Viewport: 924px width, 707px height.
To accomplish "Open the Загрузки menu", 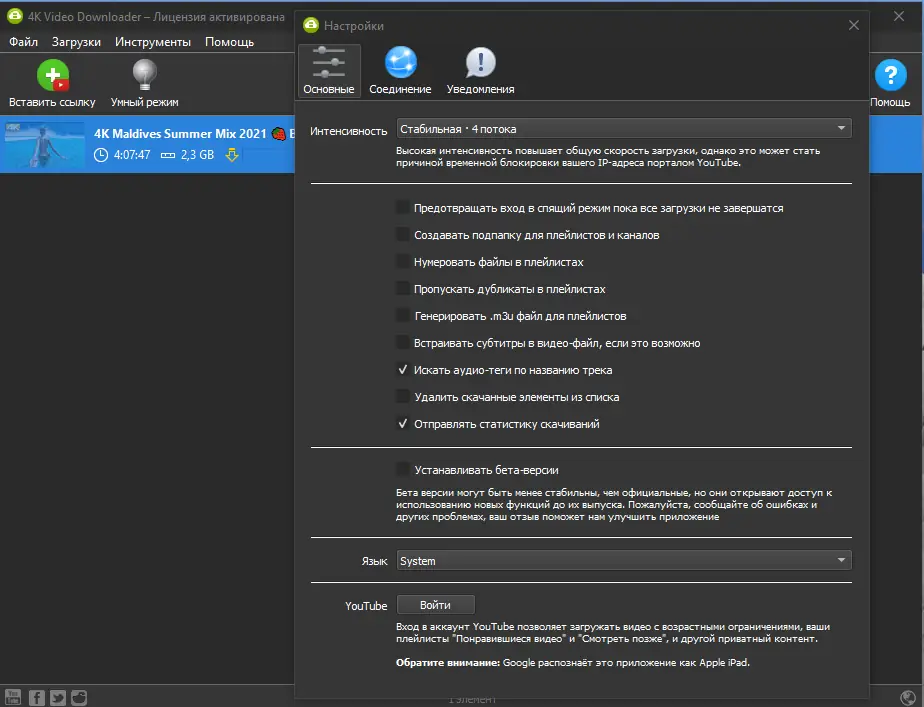I will point(76,42).
